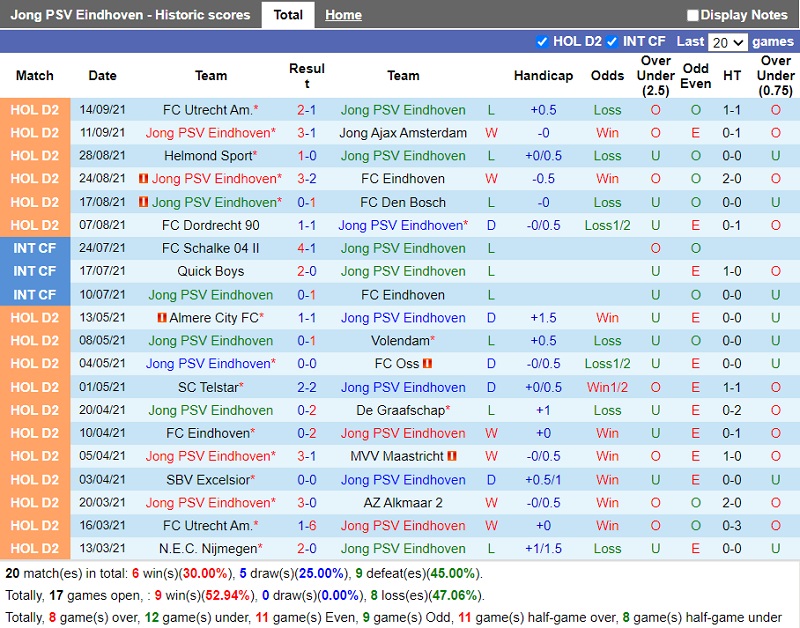Select the 0-3 half-time score on 16/03/21
This screenshot has width=800, height=628.
[732, 525]
